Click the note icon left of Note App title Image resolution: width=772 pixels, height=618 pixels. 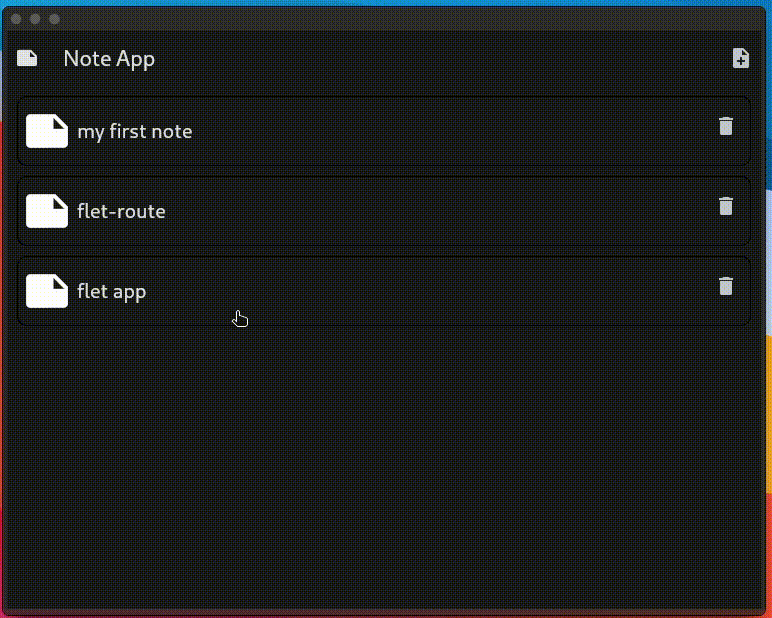27,58
